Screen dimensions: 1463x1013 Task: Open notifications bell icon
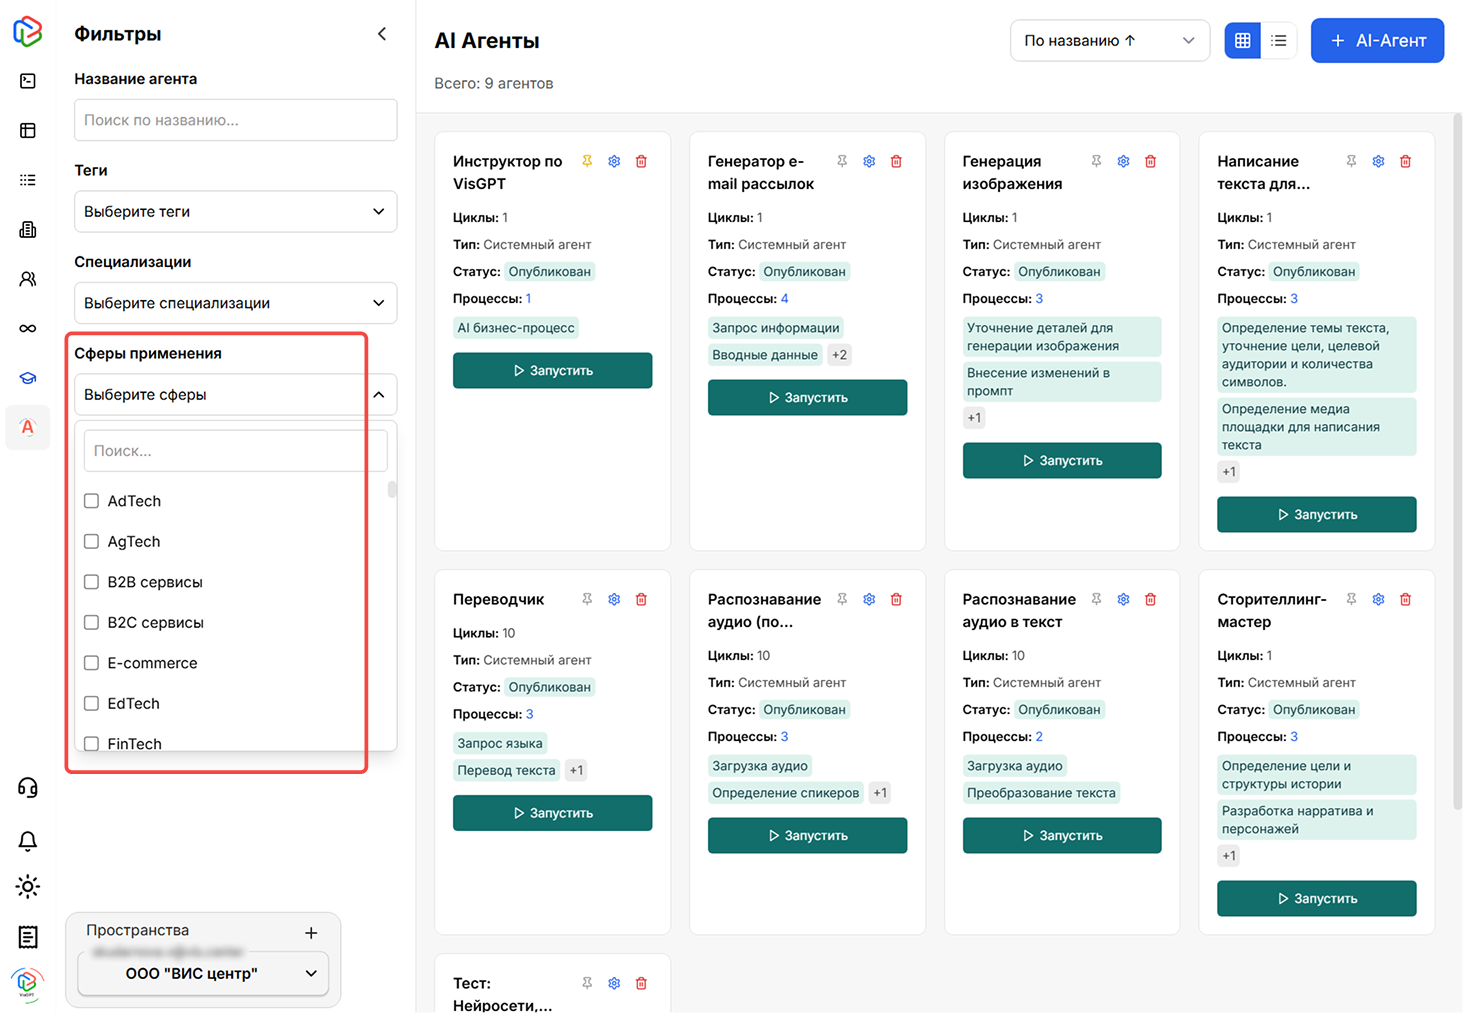coord(28,841)
